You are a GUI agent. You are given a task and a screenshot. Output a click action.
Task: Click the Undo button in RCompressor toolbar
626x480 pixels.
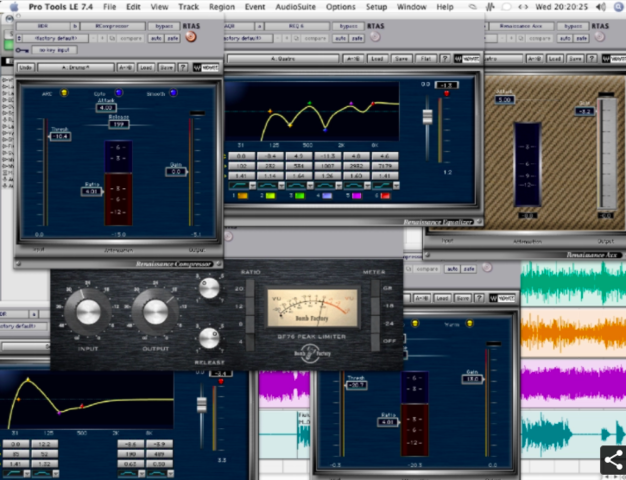pos(25,67)
